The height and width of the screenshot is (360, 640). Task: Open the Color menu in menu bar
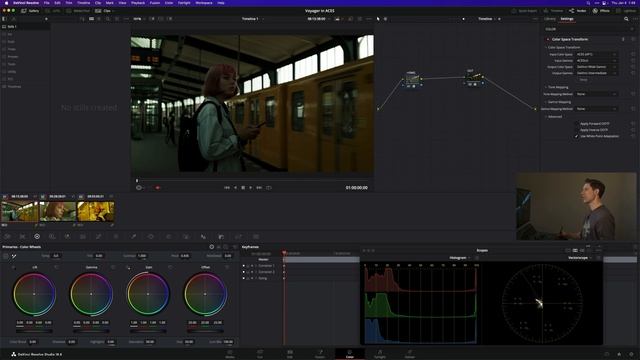pos(169,3)
